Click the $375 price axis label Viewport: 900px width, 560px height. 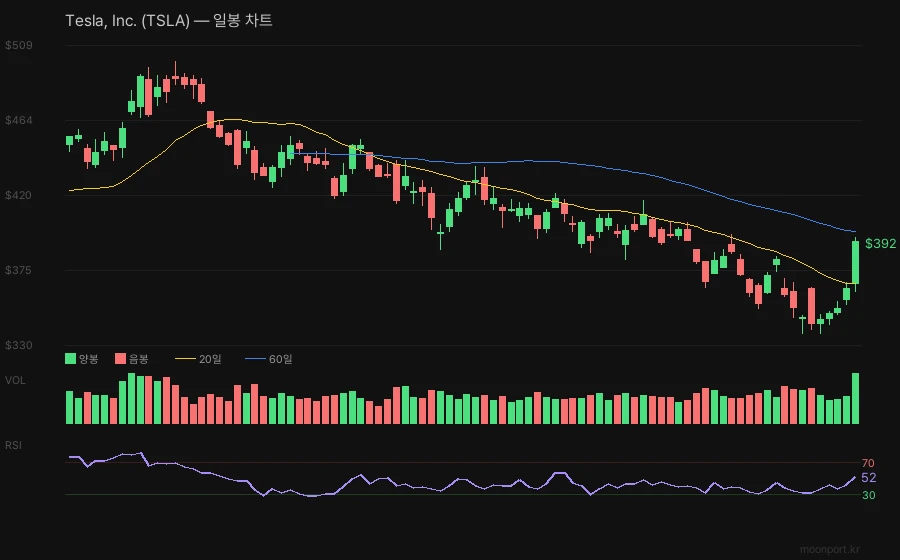pyautogui.click(x=18, y=270)
